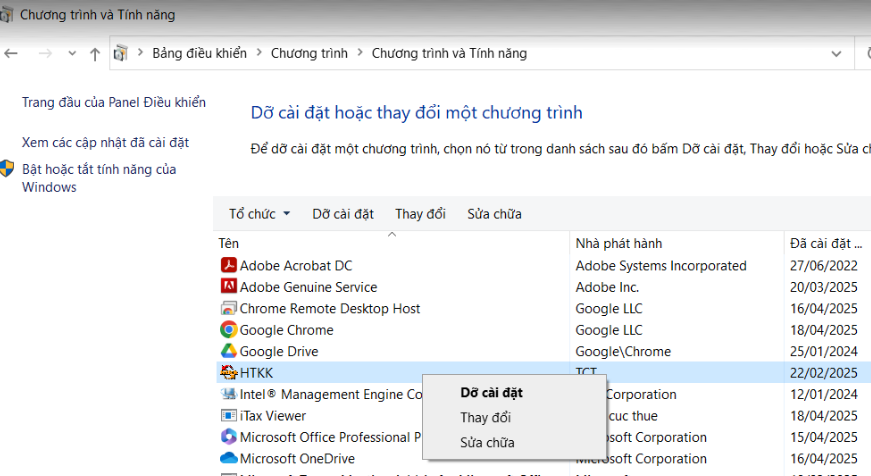Click the Microsoft OneDrive cloud icon
This screenshot has width=871, height=476.
(228, 458)
